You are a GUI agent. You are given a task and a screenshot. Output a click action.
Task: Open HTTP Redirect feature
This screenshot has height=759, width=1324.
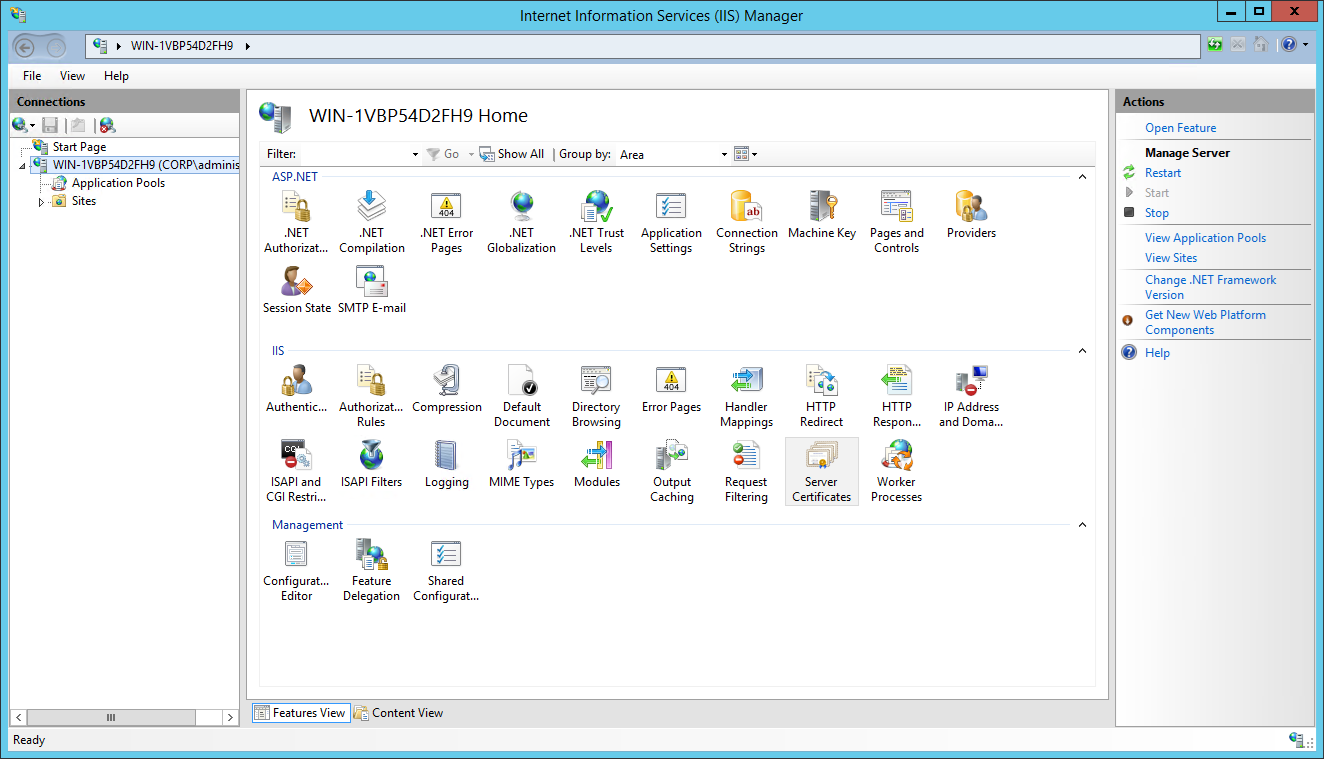(x=821, y=396)
